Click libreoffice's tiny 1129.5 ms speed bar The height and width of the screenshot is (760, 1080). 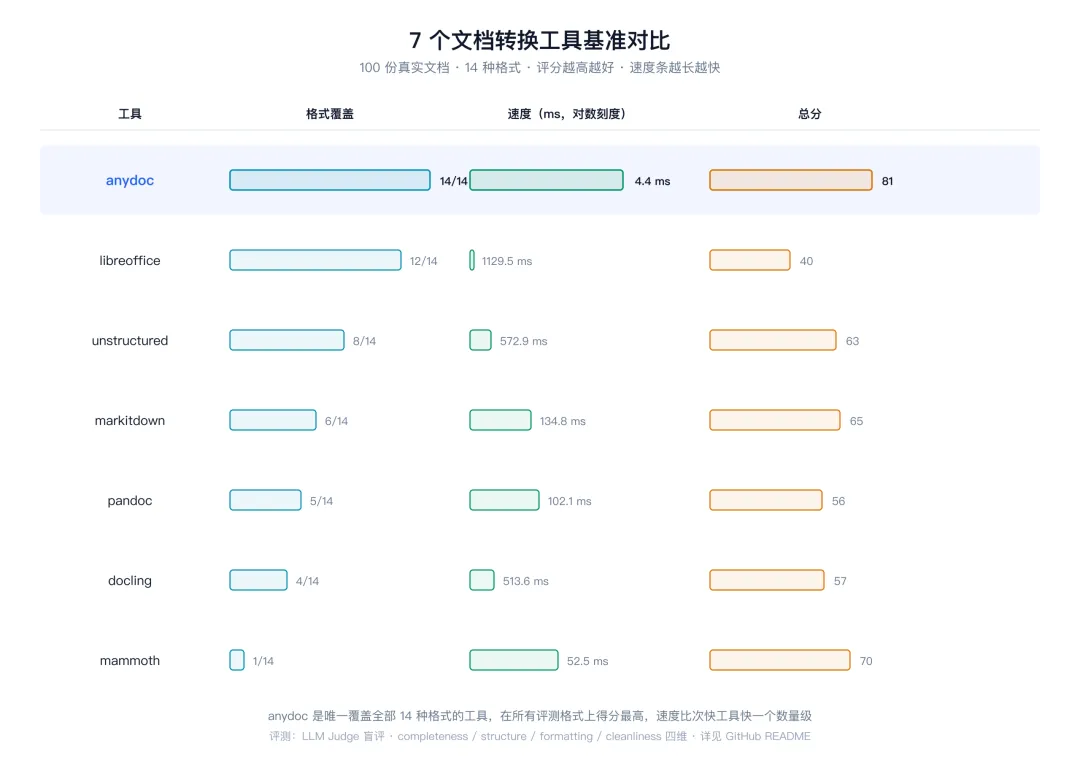tap(472, 260)
